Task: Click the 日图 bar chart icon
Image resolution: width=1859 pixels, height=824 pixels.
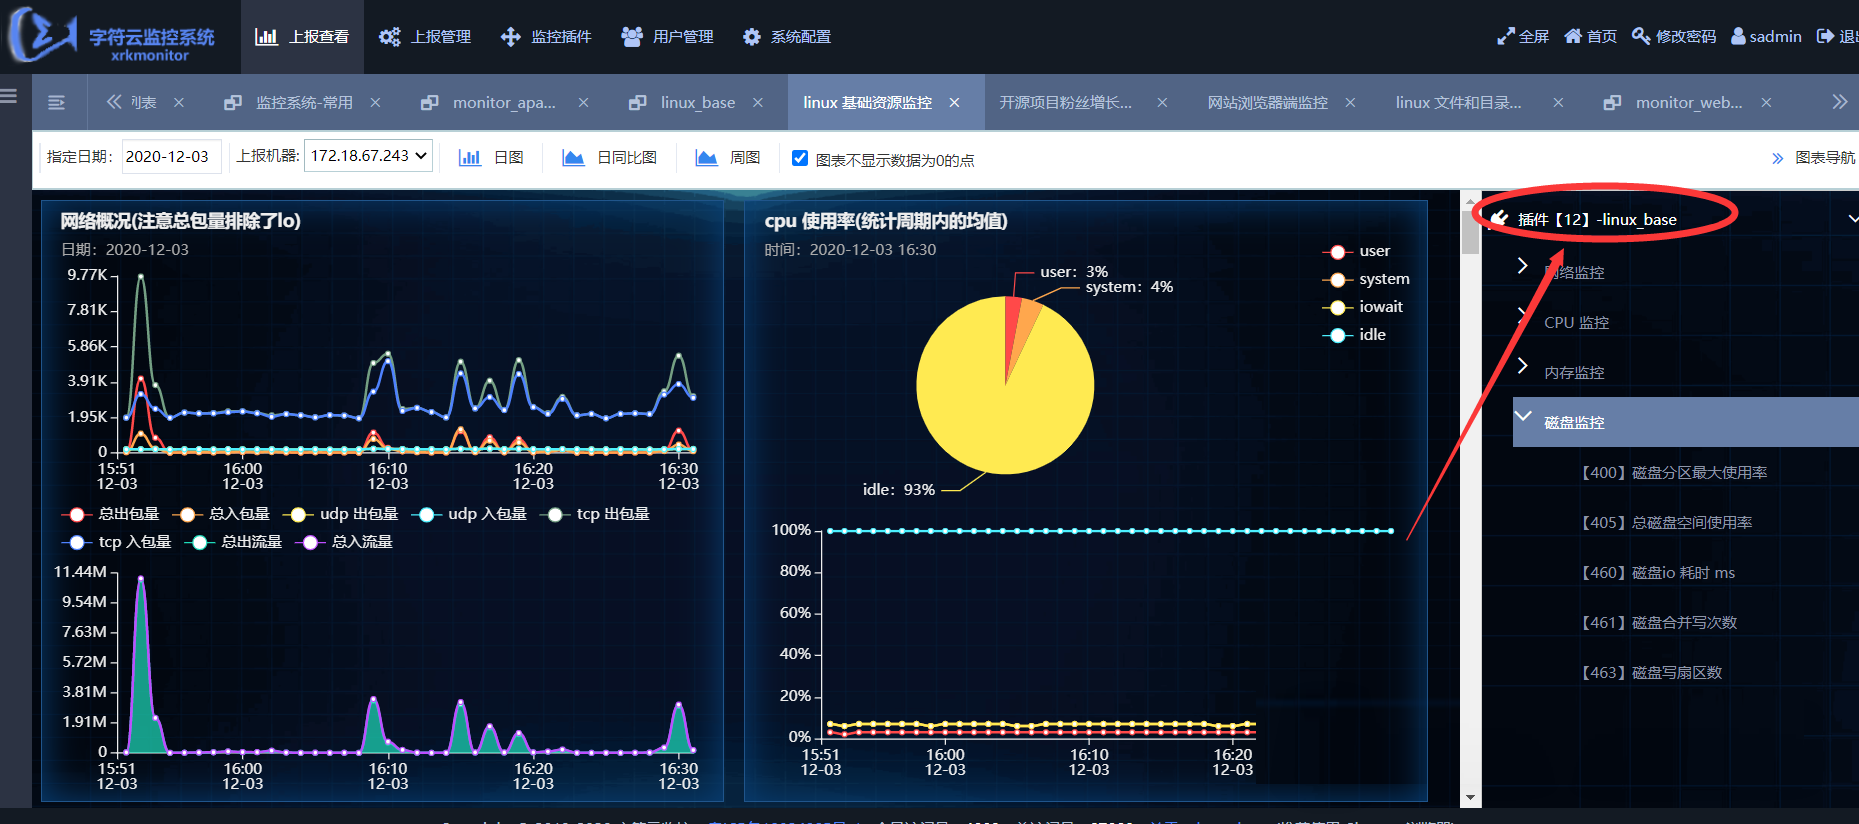Action: tap(469, 158)
